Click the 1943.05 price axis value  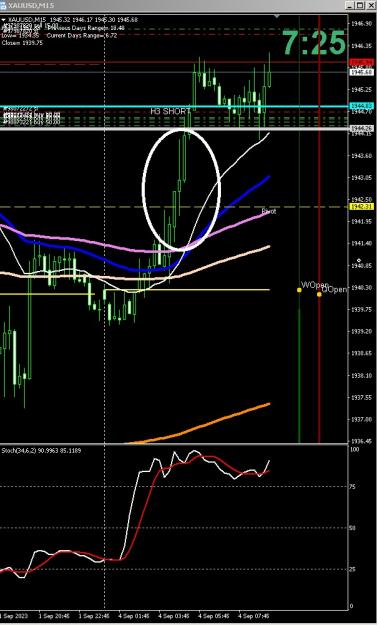coord(361,177)
